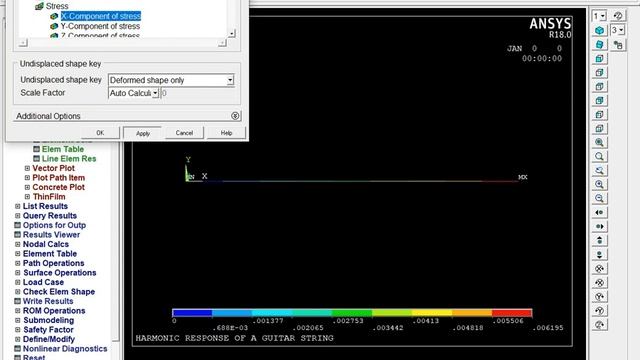Click the Scale Factor value field

tap(197, 93)
